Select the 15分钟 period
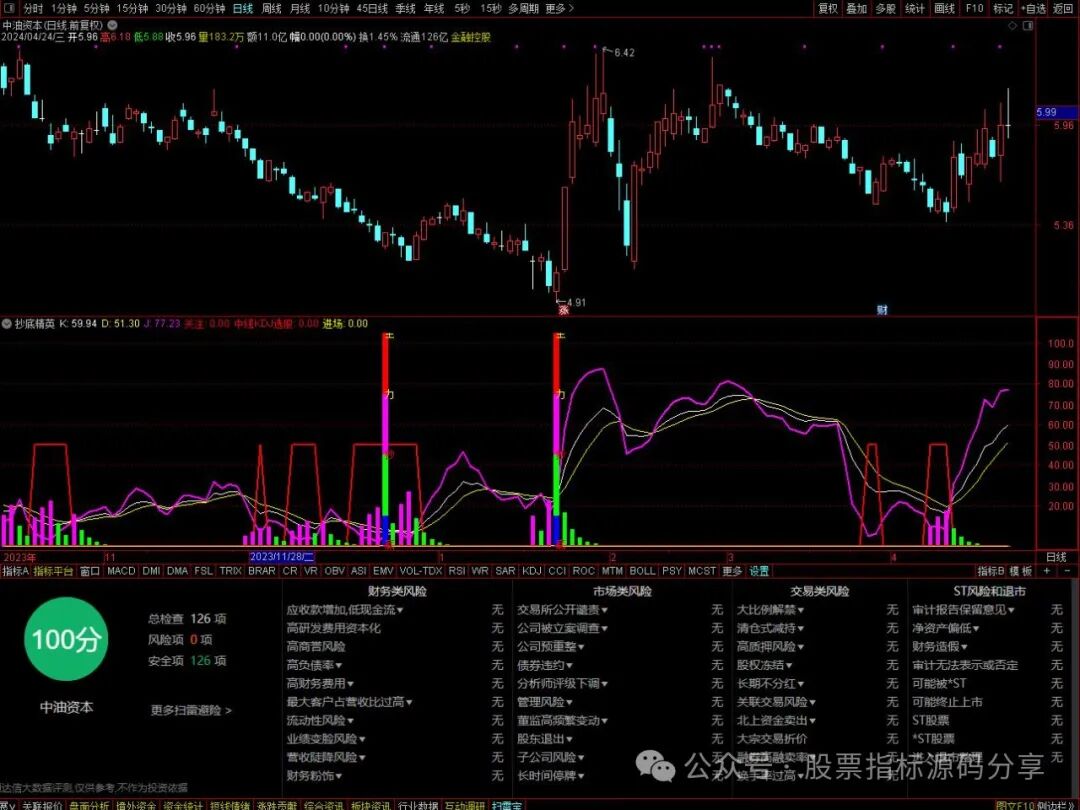The image size is (1080, 810). (132, 8)
